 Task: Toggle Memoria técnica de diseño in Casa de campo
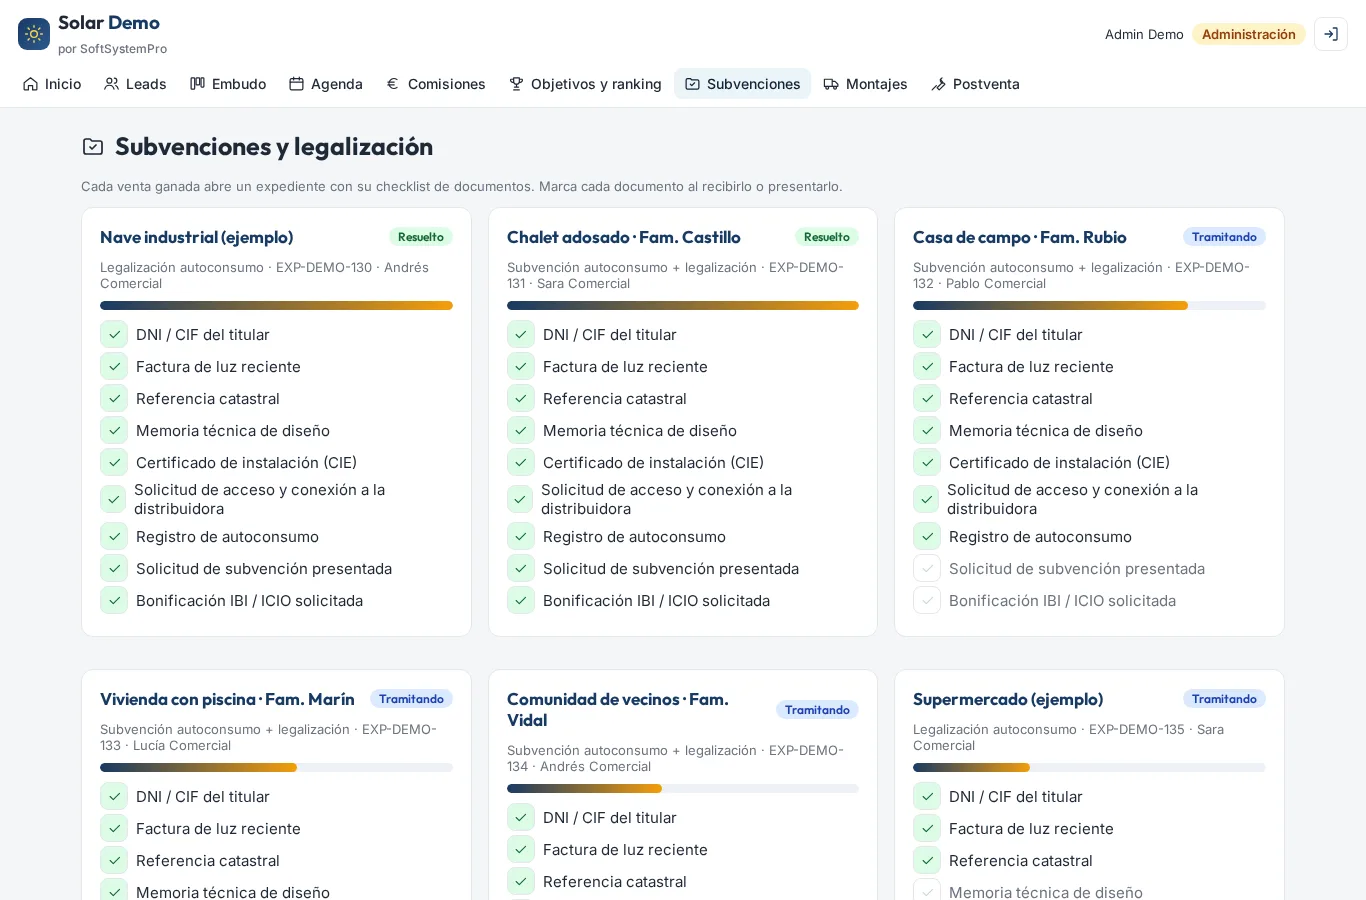(x=927, y=431)
